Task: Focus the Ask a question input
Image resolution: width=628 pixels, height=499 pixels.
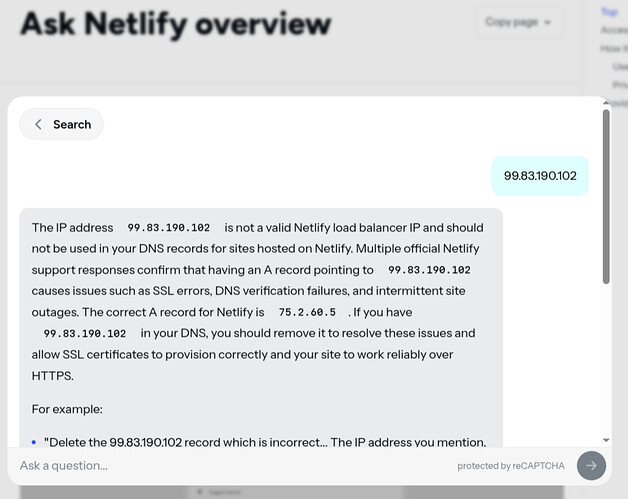Action: [230, 465]
